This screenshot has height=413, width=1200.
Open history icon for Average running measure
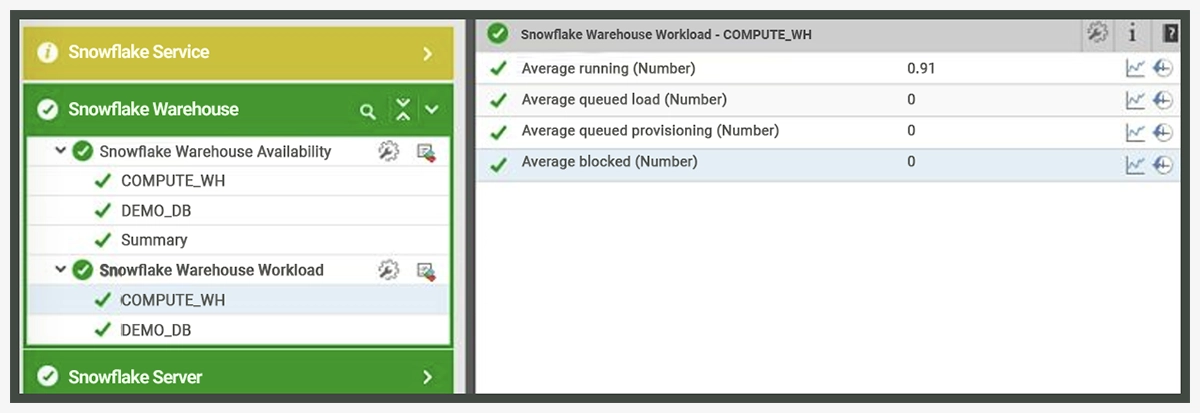1162,69
